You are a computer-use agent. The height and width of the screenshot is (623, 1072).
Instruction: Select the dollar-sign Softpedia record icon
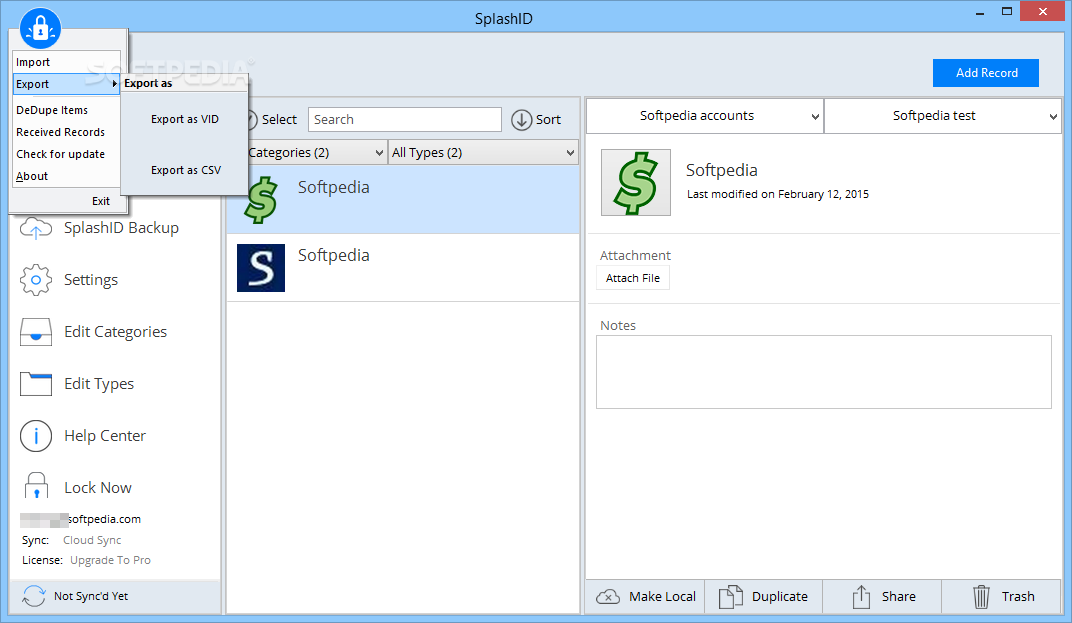(x=261, y=200)
